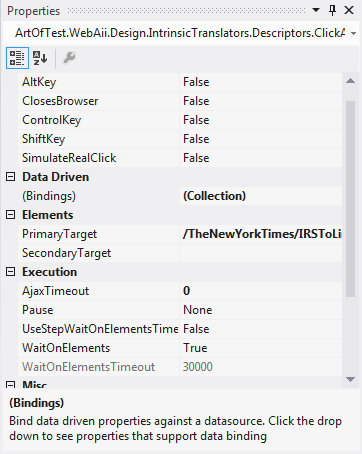Select the ShiftKey property

pyautogui.click(x=99, y=139)
